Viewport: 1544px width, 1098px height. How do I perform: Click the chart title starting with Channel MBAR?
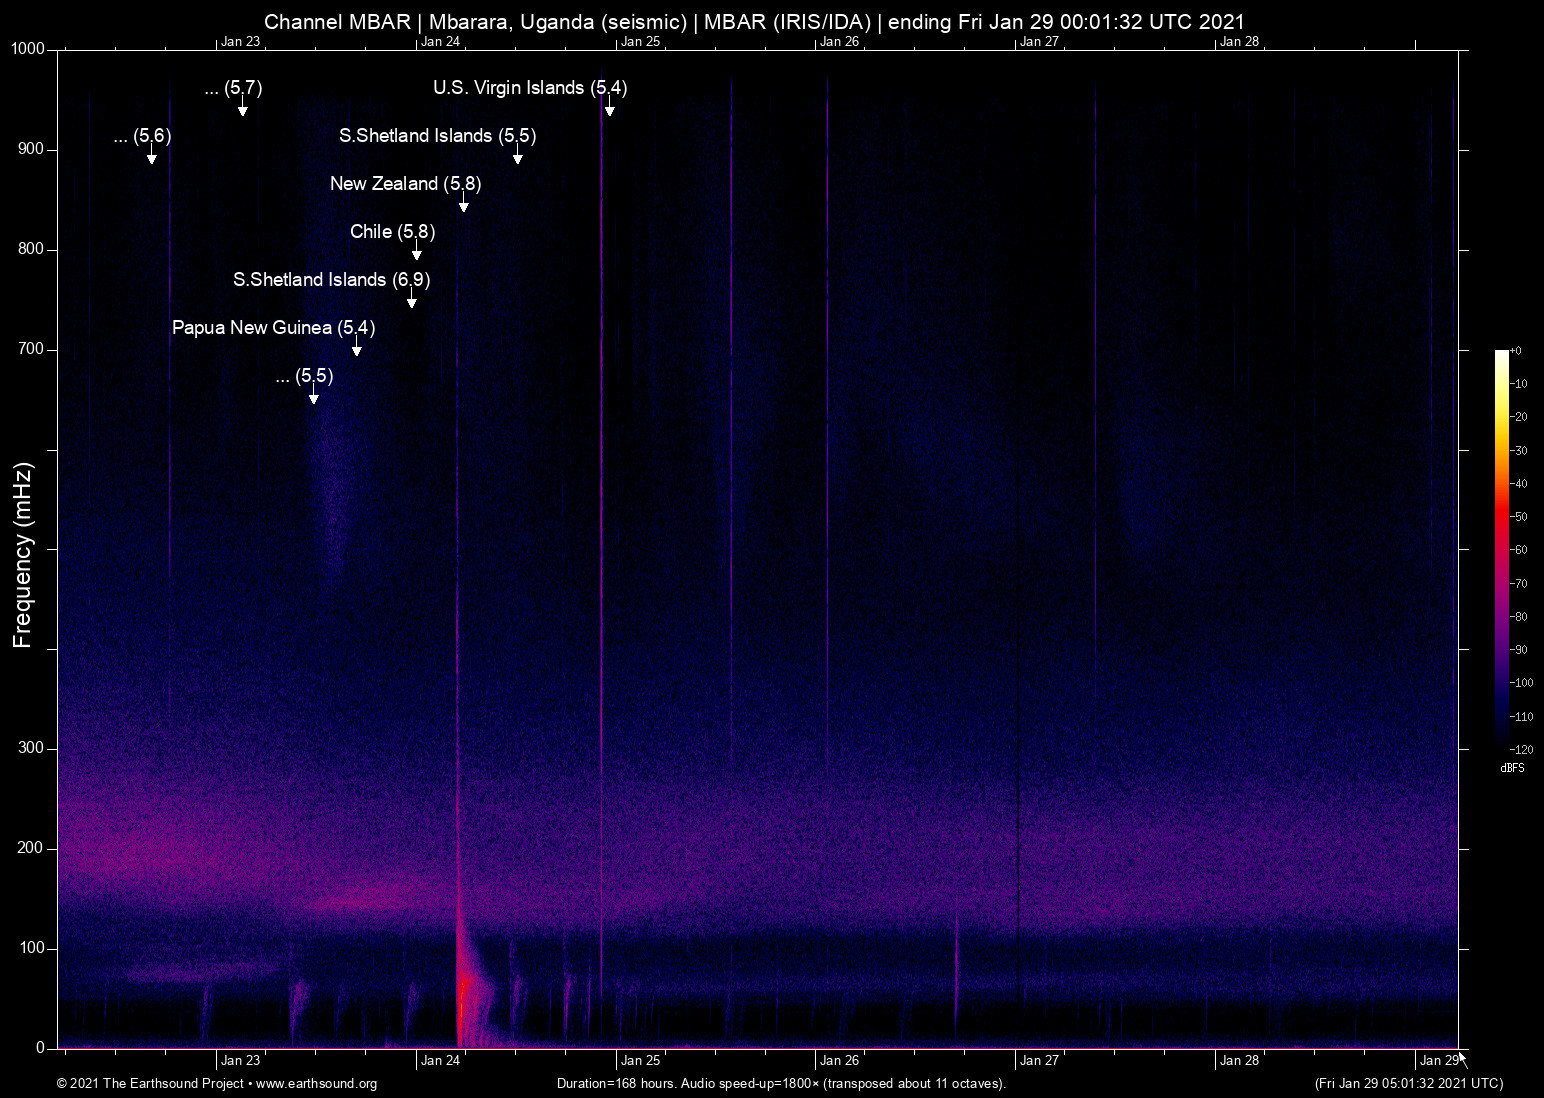coord(754,21)
